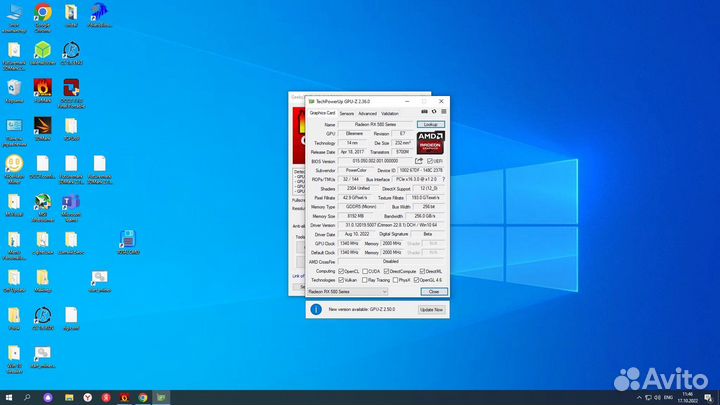
Task: Select the Recycle Bin desktop icon
Action: click(14, 91)
